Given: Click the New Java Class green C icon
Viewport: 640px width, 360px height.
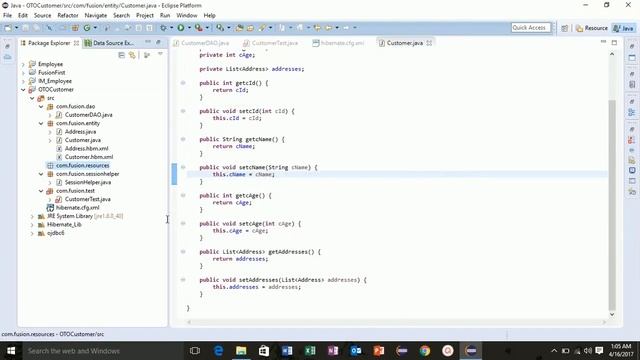Looking at the screenshot, I should (x=87, y=28).
